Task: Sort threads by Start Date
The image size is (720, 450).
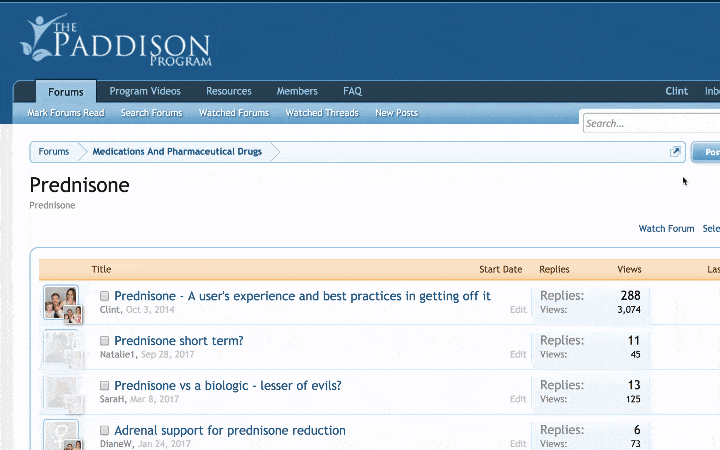Action: pyautogui.click(x=501, y=269)
